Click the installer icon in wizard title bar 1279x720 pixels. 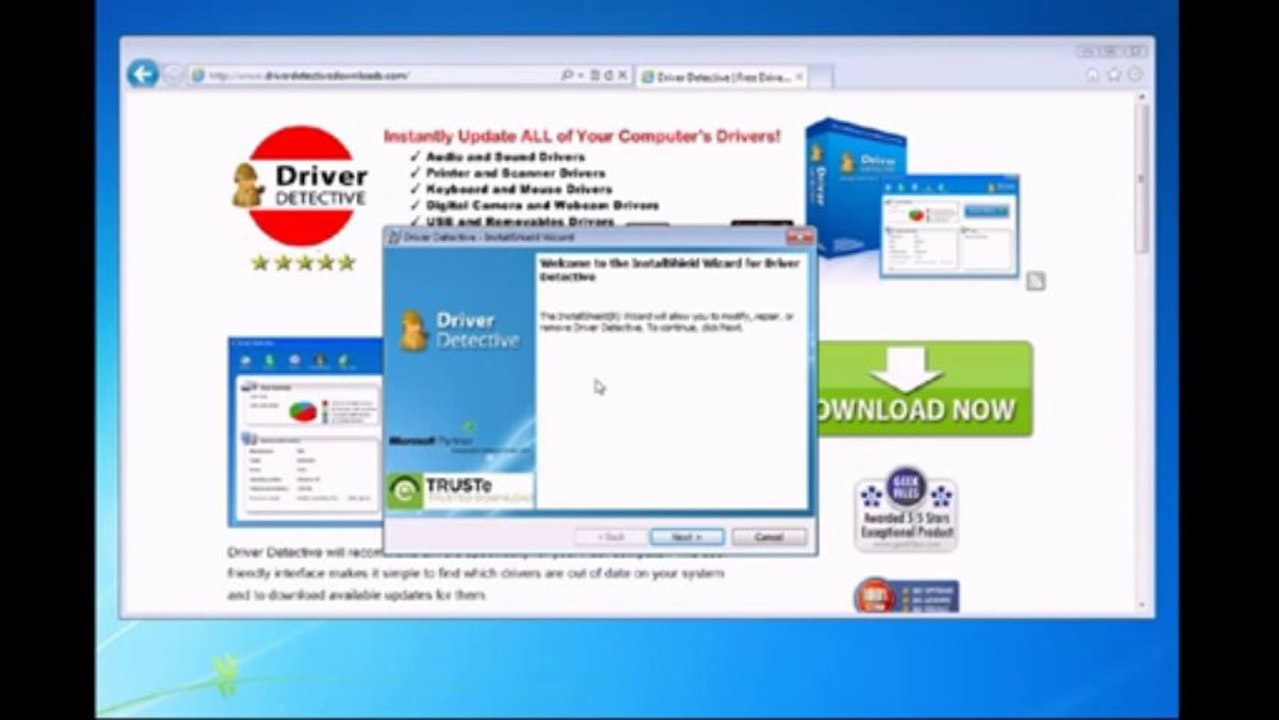(x=394, y=237)
